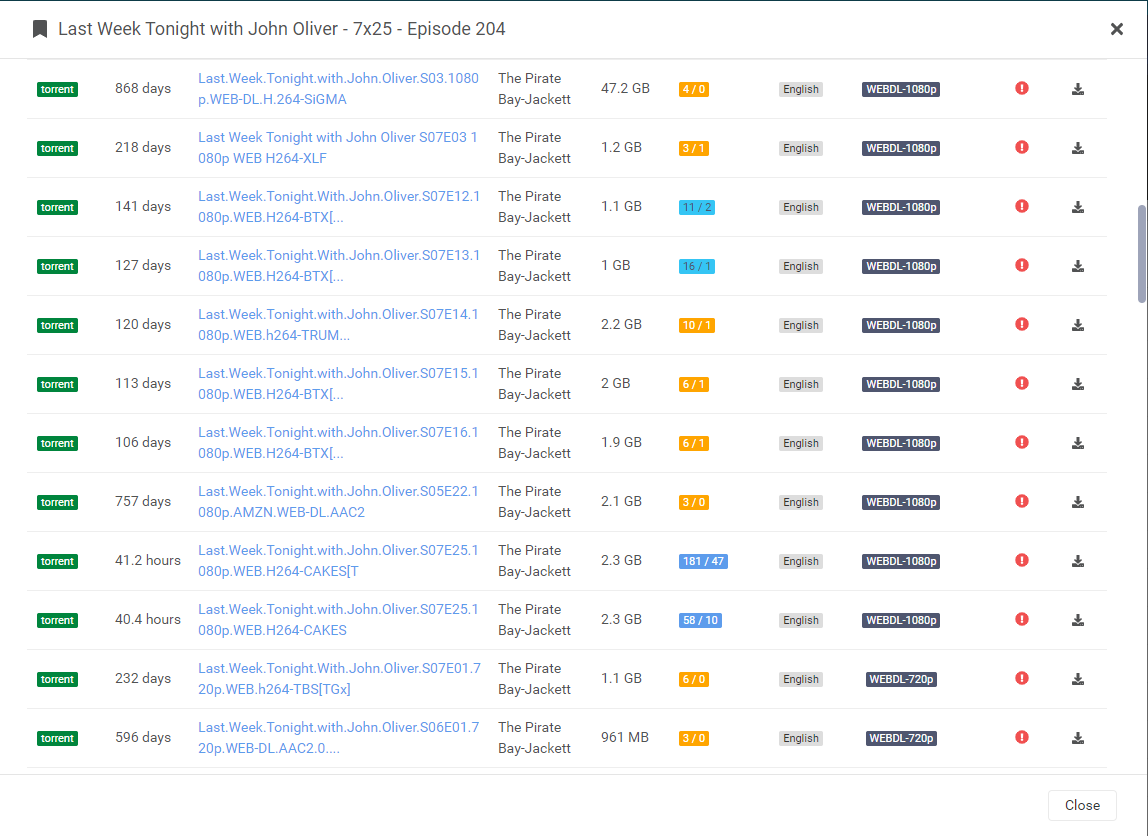Download the S07E25 CAKES torrent with 181 seeders

pyautogui.click(x=1077, y=560)
